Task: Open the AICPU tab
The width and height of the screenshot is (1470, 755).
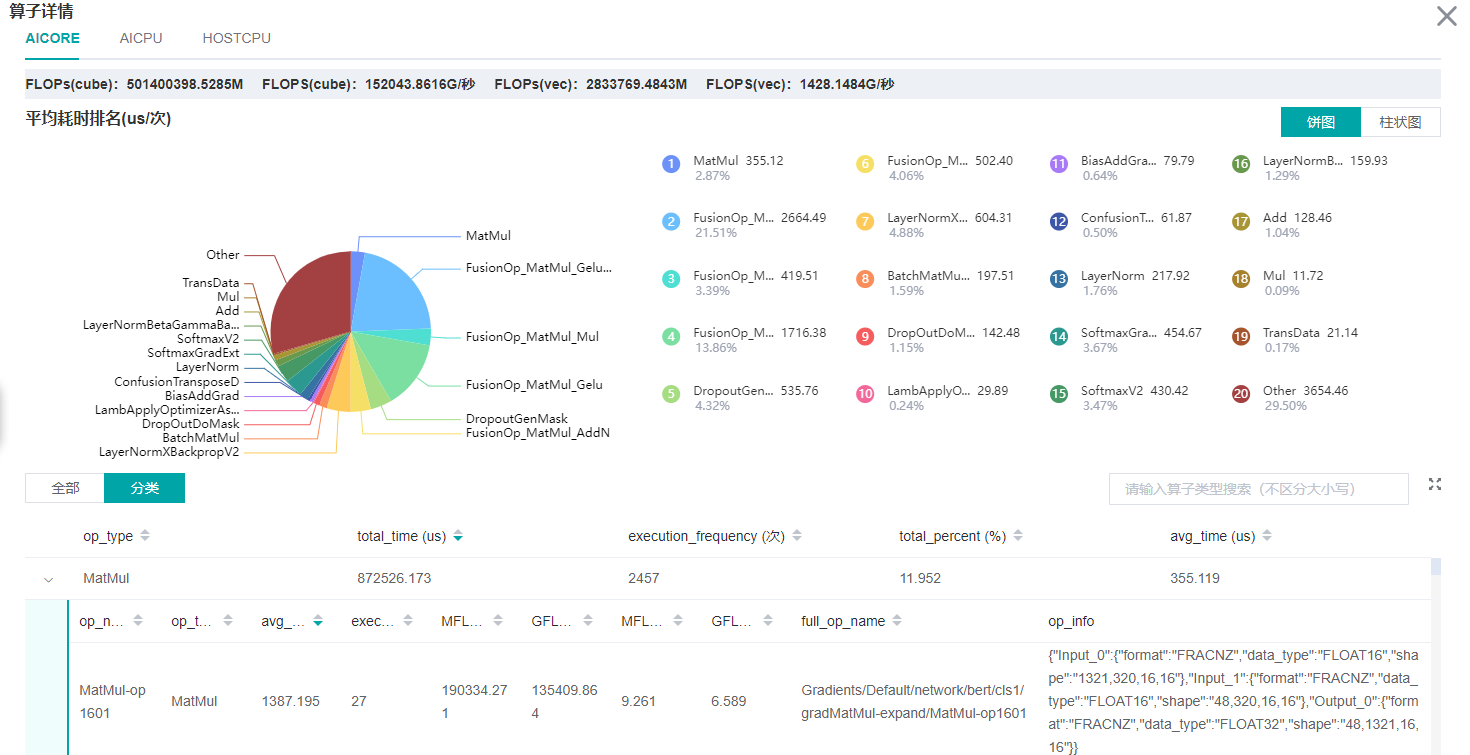Action: [141, 38]
